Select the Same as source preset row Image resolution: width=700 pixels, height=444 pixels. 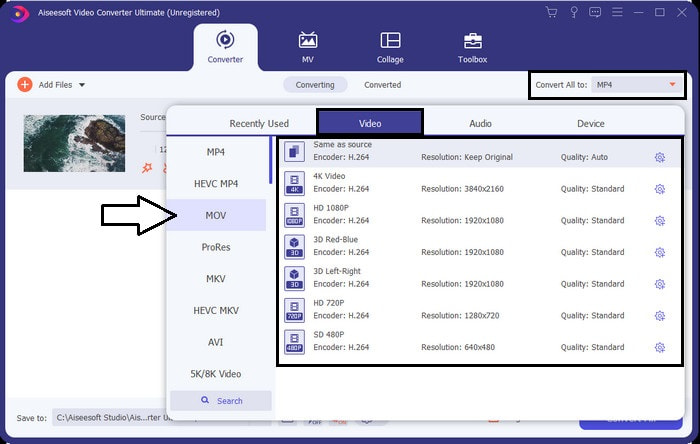[480, 153]
